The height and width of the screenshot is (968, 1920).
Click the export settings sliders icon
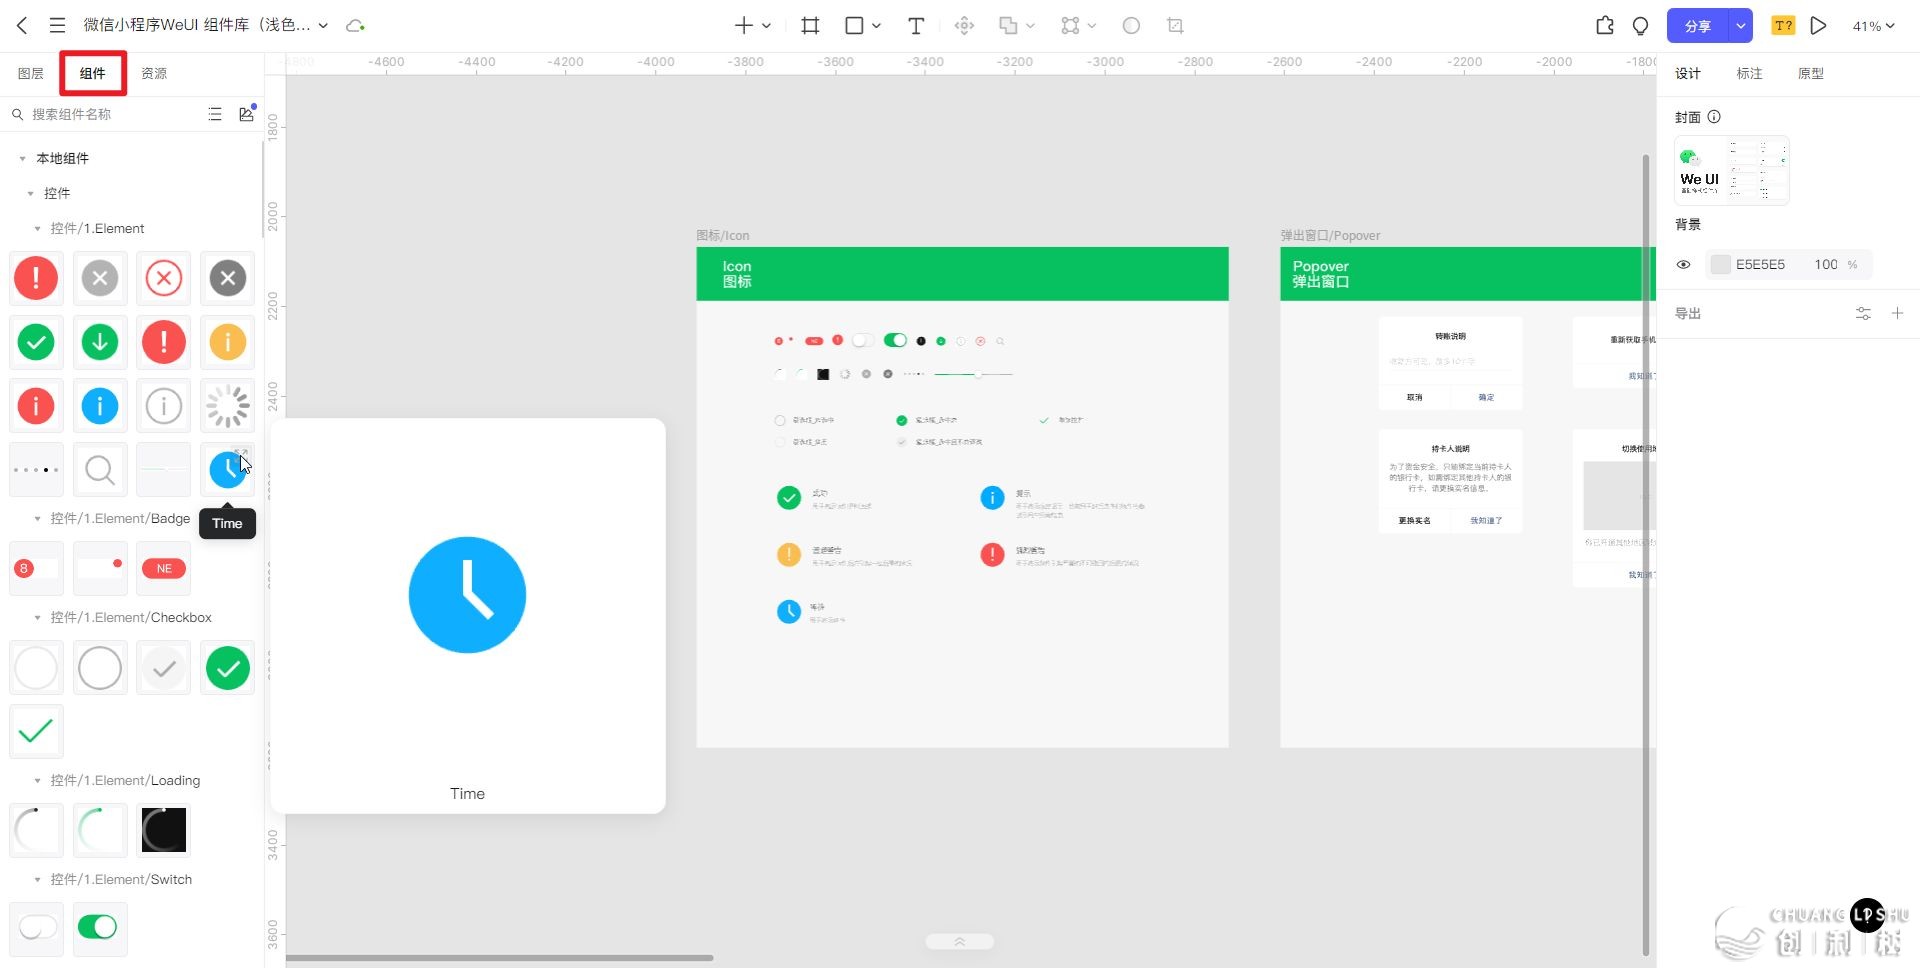[x=1863, y=314]
